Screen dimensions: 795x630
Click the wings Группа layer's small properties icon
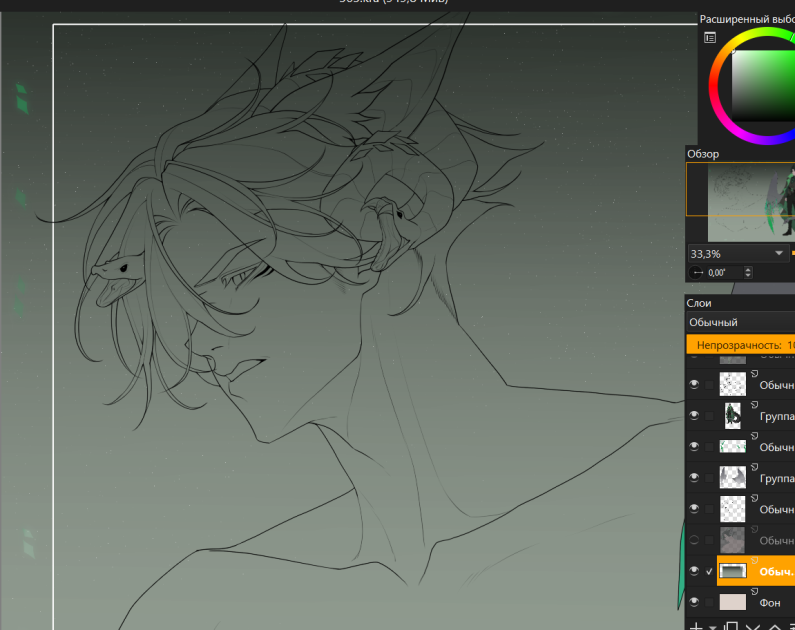(x=754, y=466)
